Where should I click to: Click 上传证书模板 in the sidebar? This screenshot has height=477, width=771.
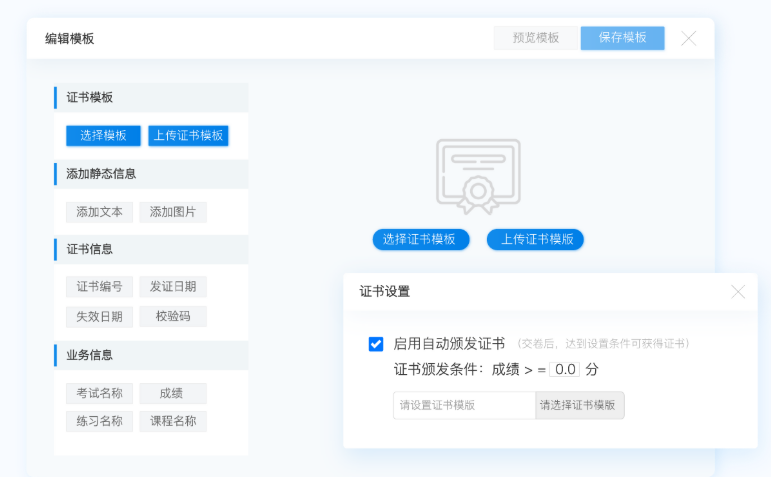click(x=189, y=136)
